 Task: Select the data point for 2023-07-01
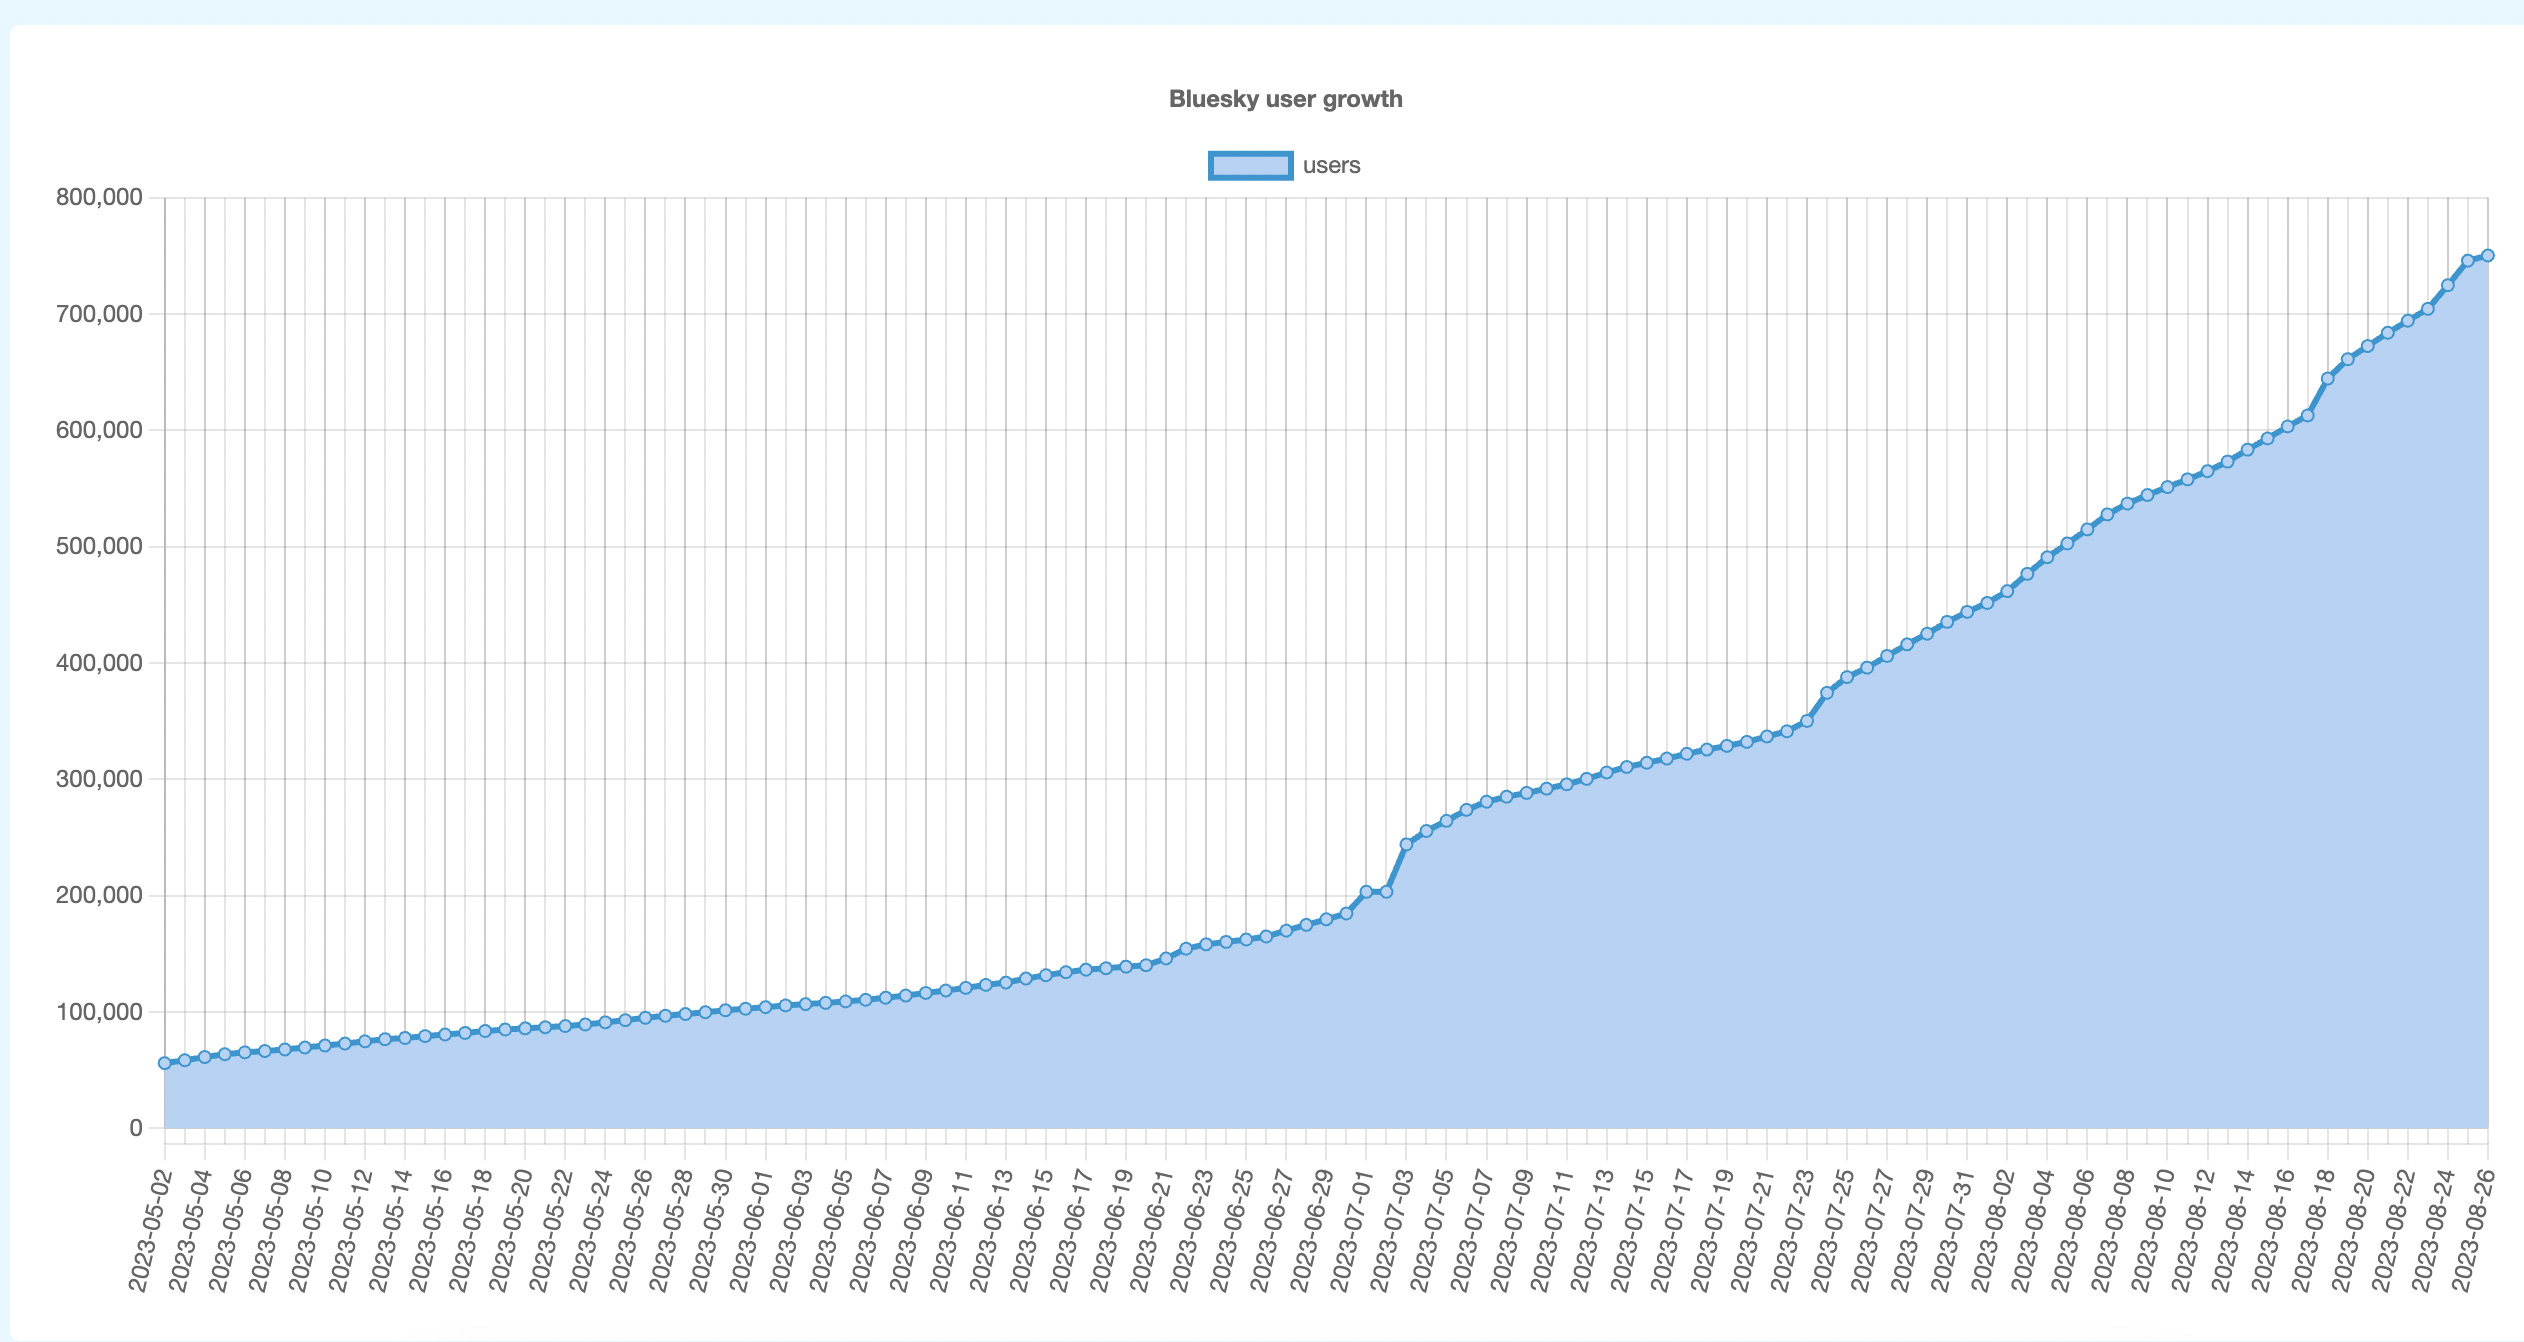tap(1366, 891)
